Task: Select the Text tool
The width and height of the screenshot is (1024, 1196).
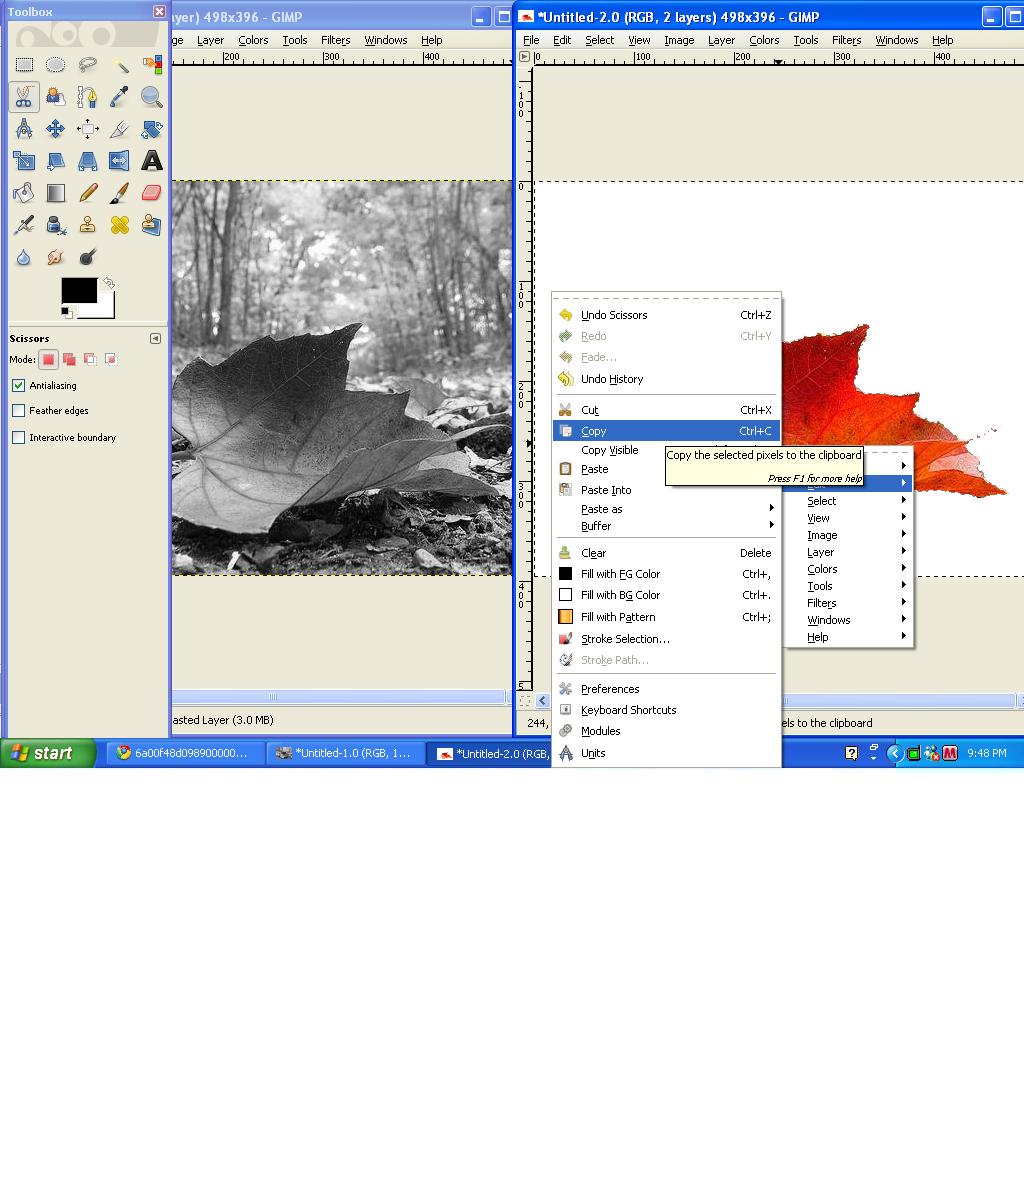Action: 152,161
